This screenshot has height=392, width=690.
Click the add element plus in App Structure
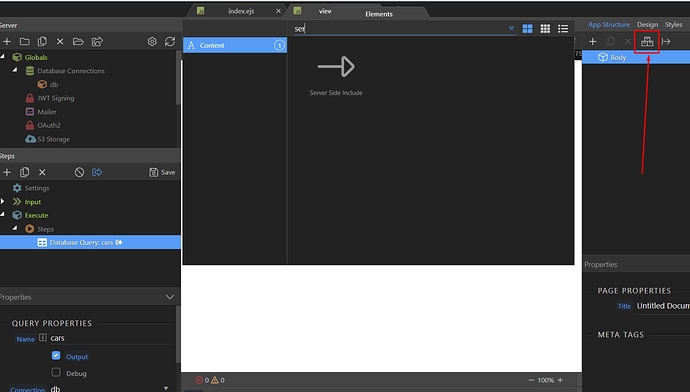593,41
